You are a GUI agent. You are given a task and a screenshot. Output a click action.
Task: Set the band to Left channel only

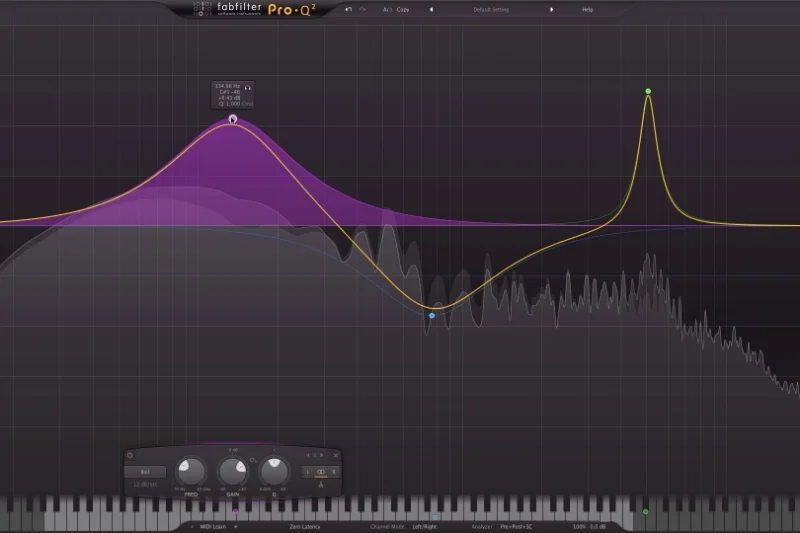(308, 472)
